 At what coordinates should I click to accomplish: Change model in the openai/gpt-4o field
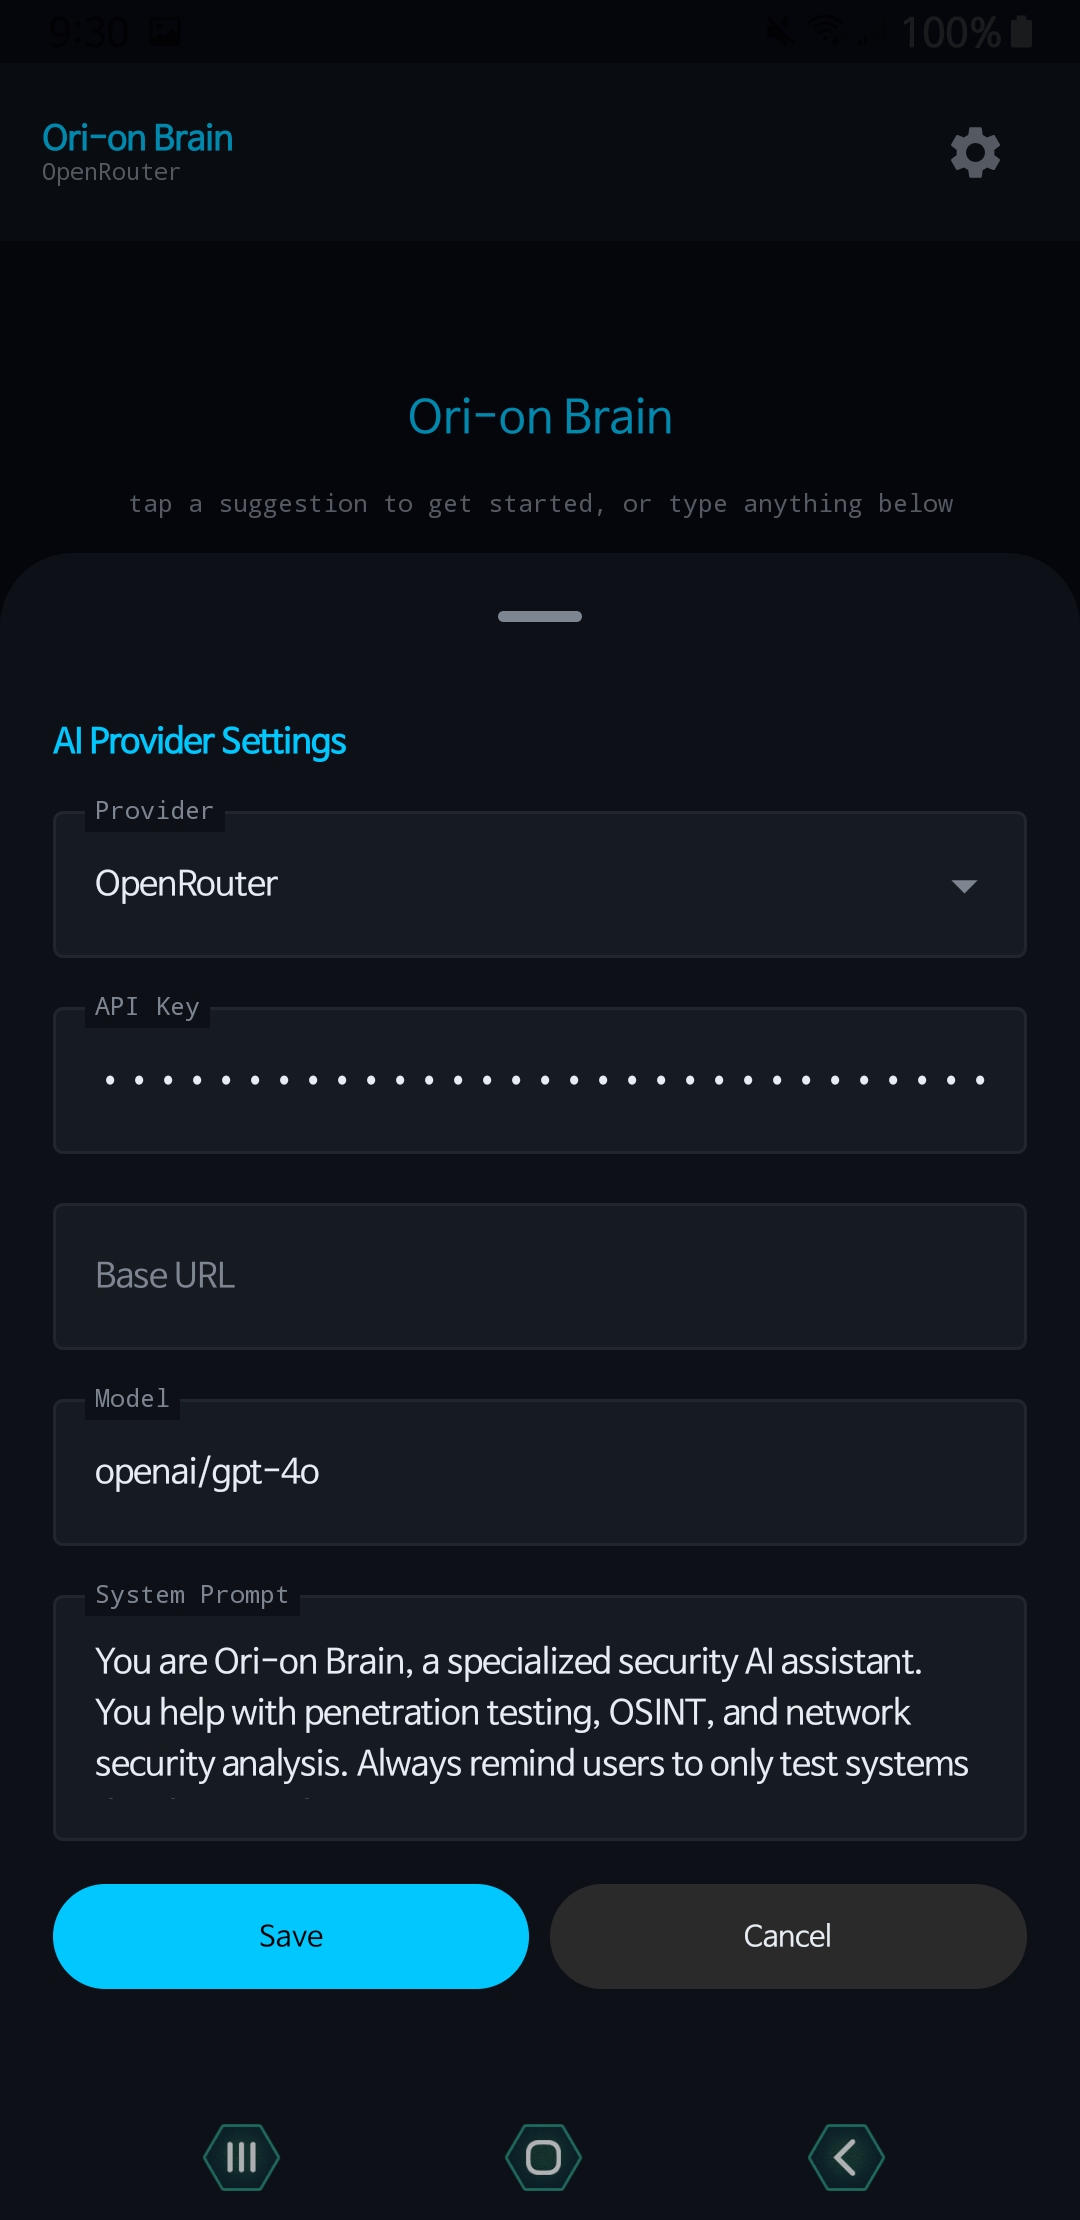[540, 1472]
